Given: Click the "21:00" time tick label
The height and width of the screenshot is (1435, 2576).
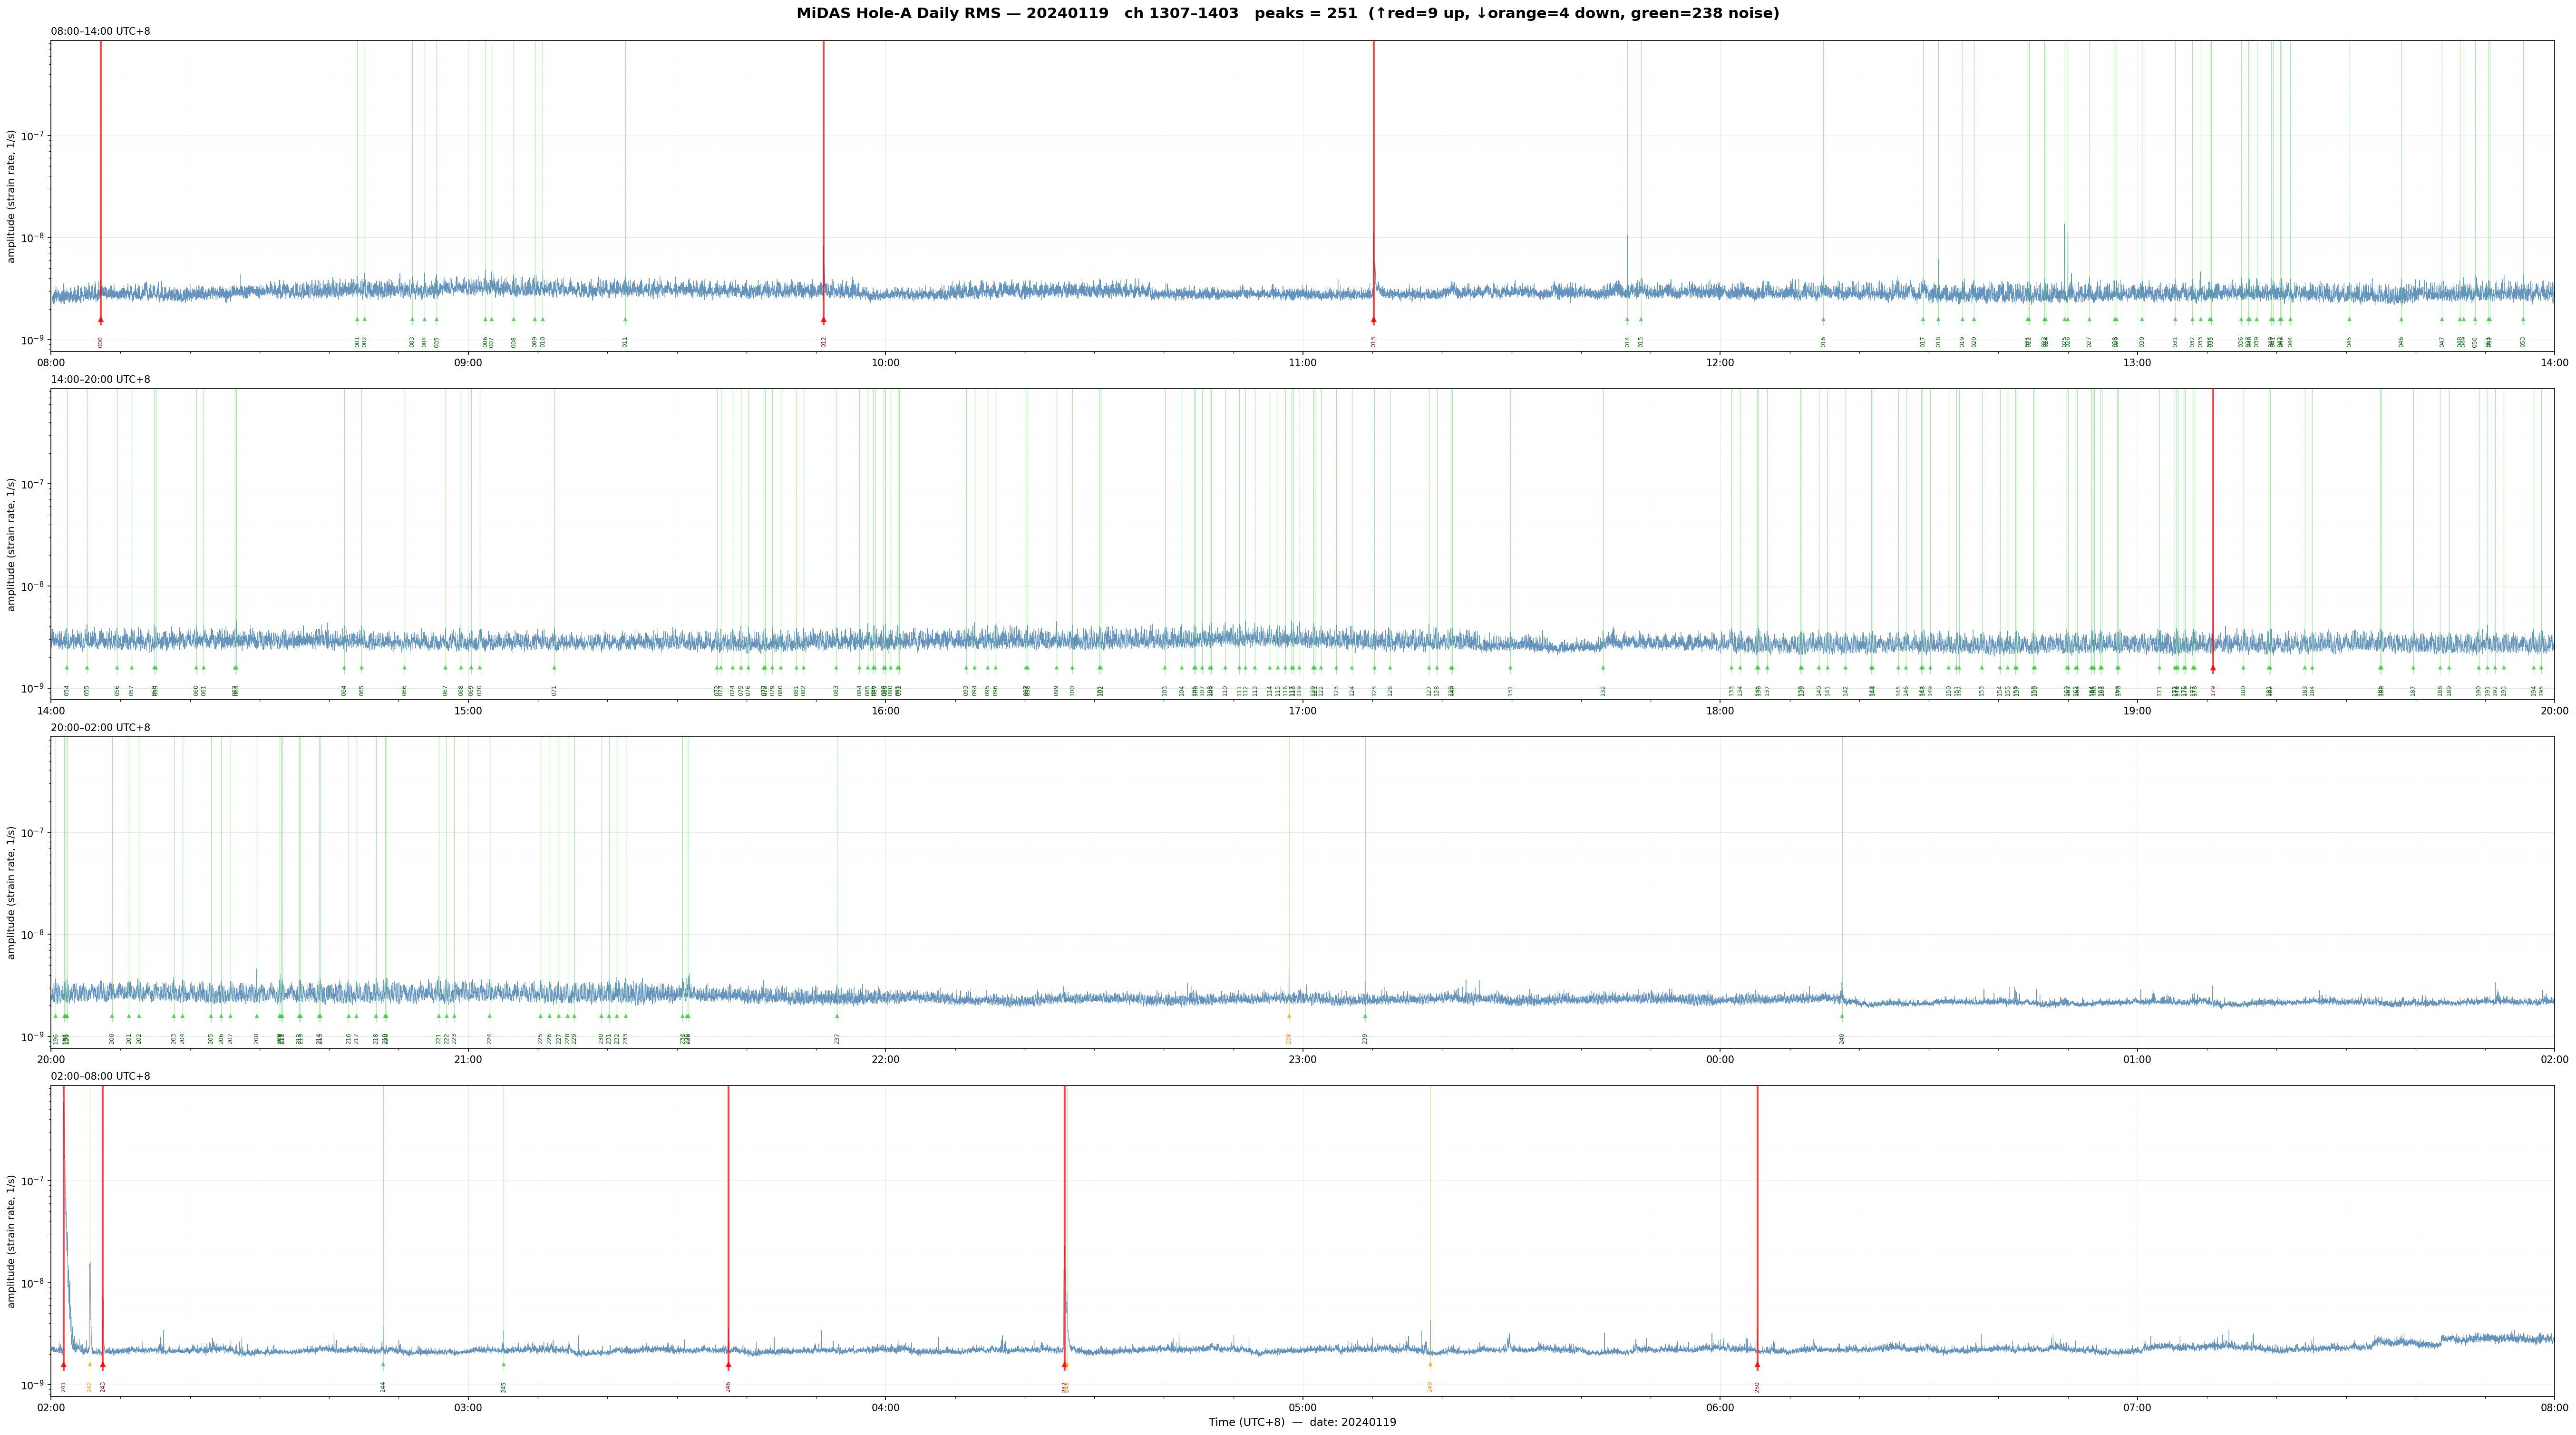Looking at the screenshot, I should [468, 1059].
